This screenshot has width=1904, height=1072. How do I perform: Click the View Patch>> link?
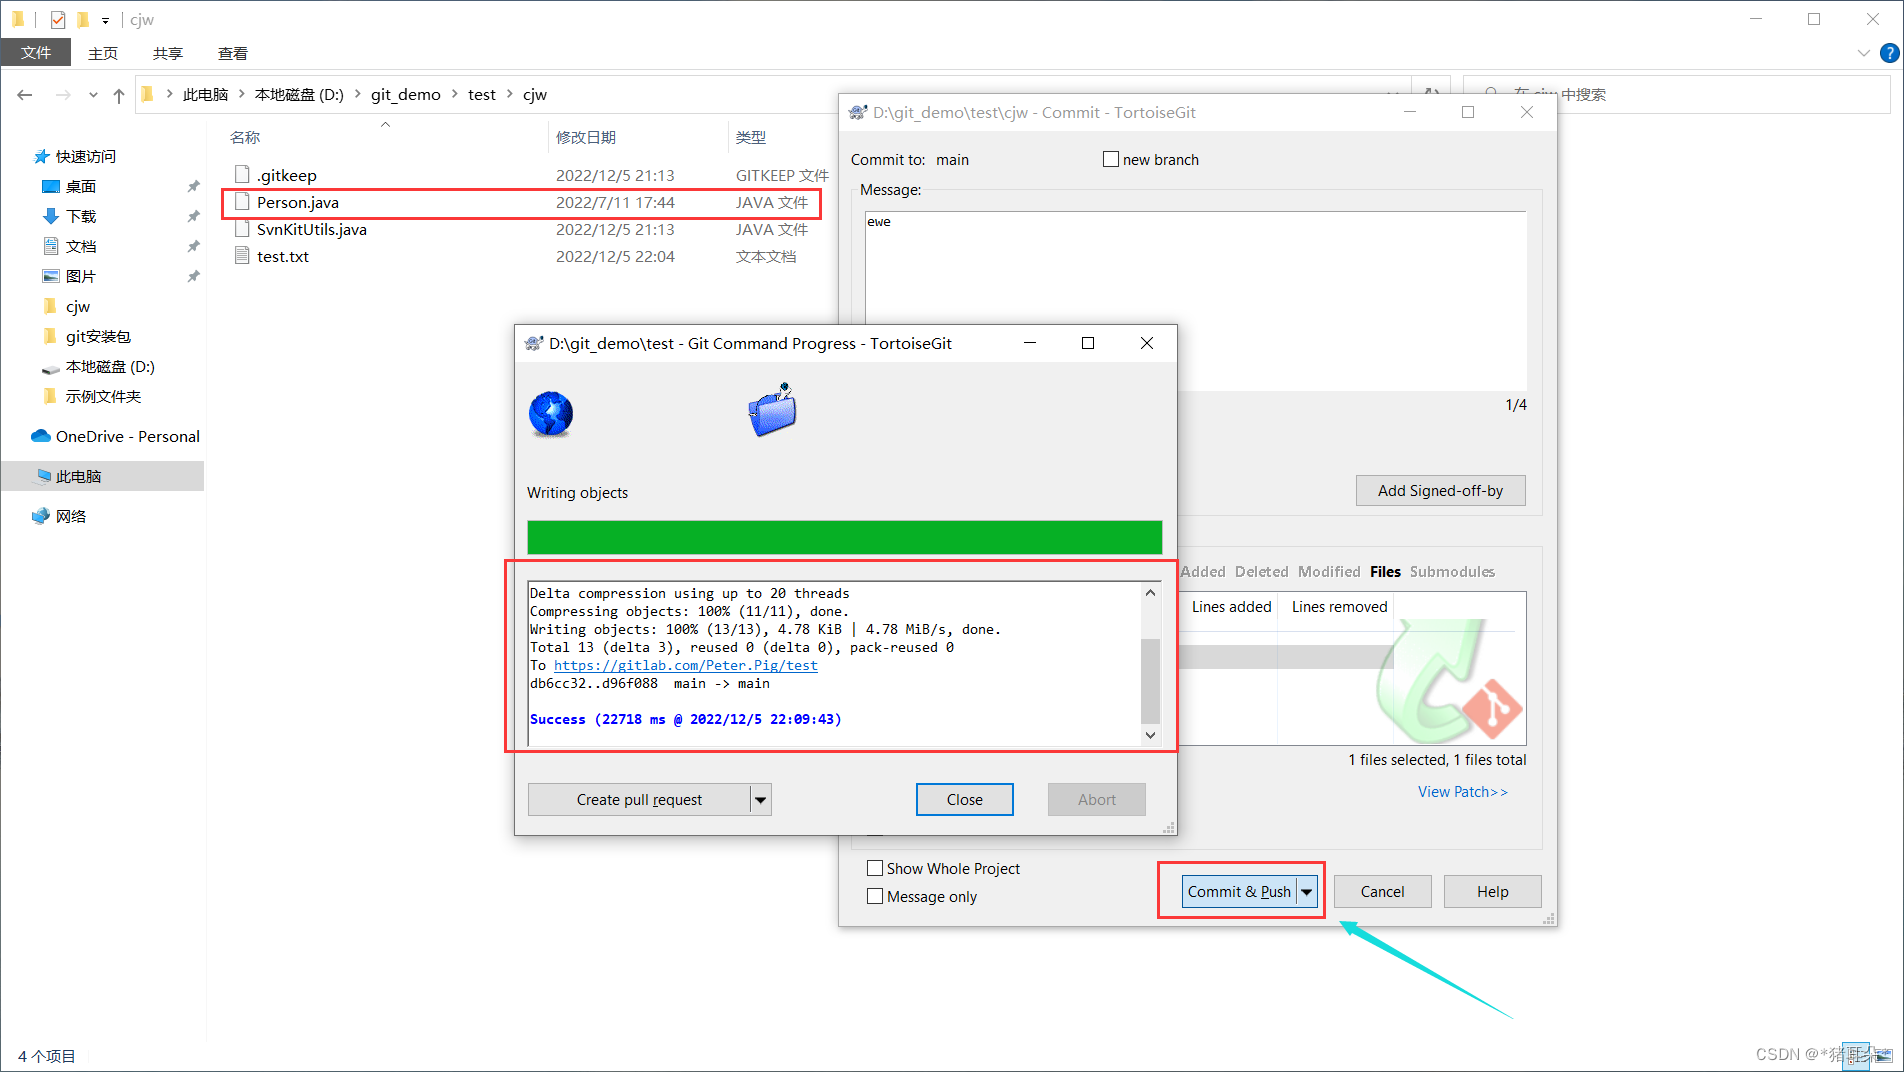tap(1463, 791)
